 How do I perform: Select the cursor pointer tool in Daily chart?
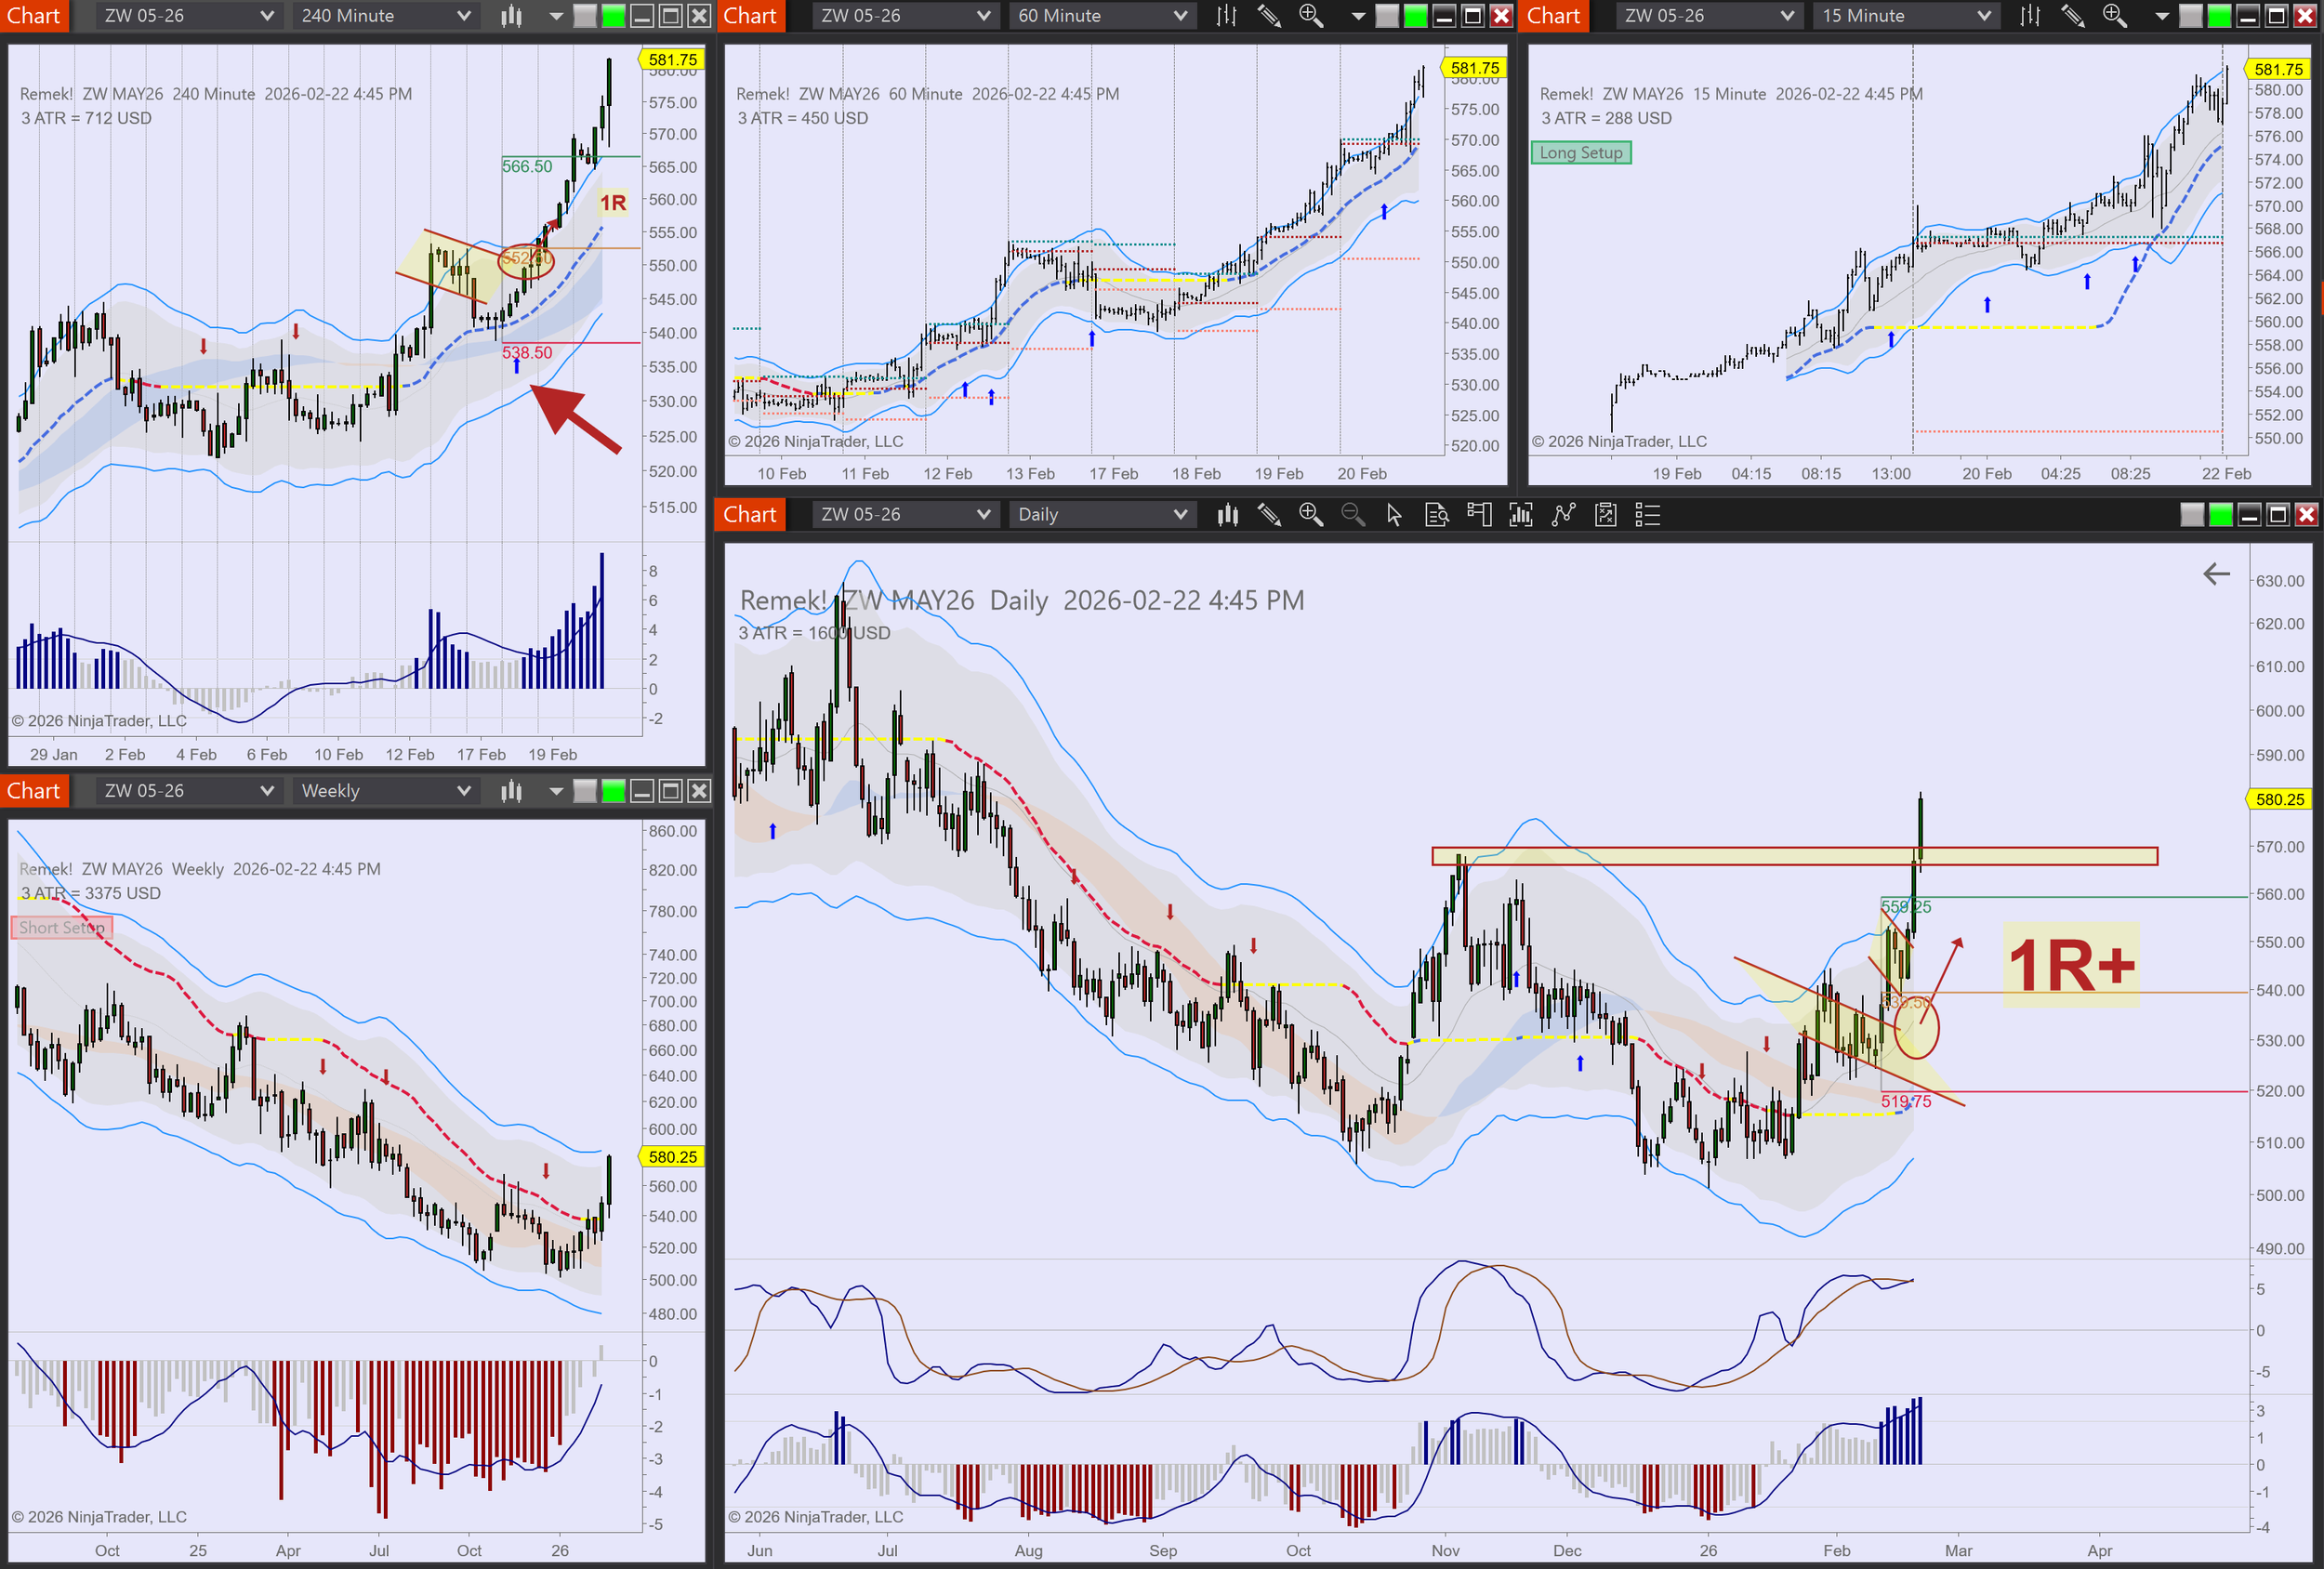1394,515
